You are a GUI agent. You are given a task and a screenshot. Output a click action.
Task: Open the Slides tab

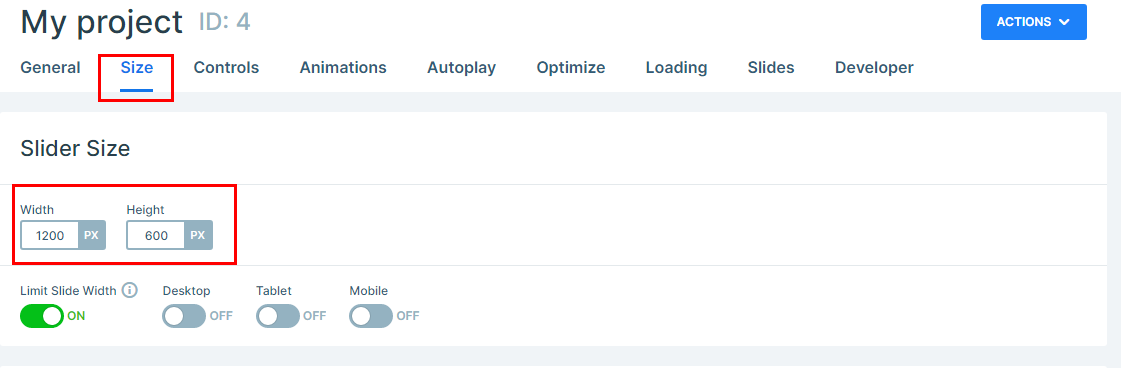click(771, 68)
